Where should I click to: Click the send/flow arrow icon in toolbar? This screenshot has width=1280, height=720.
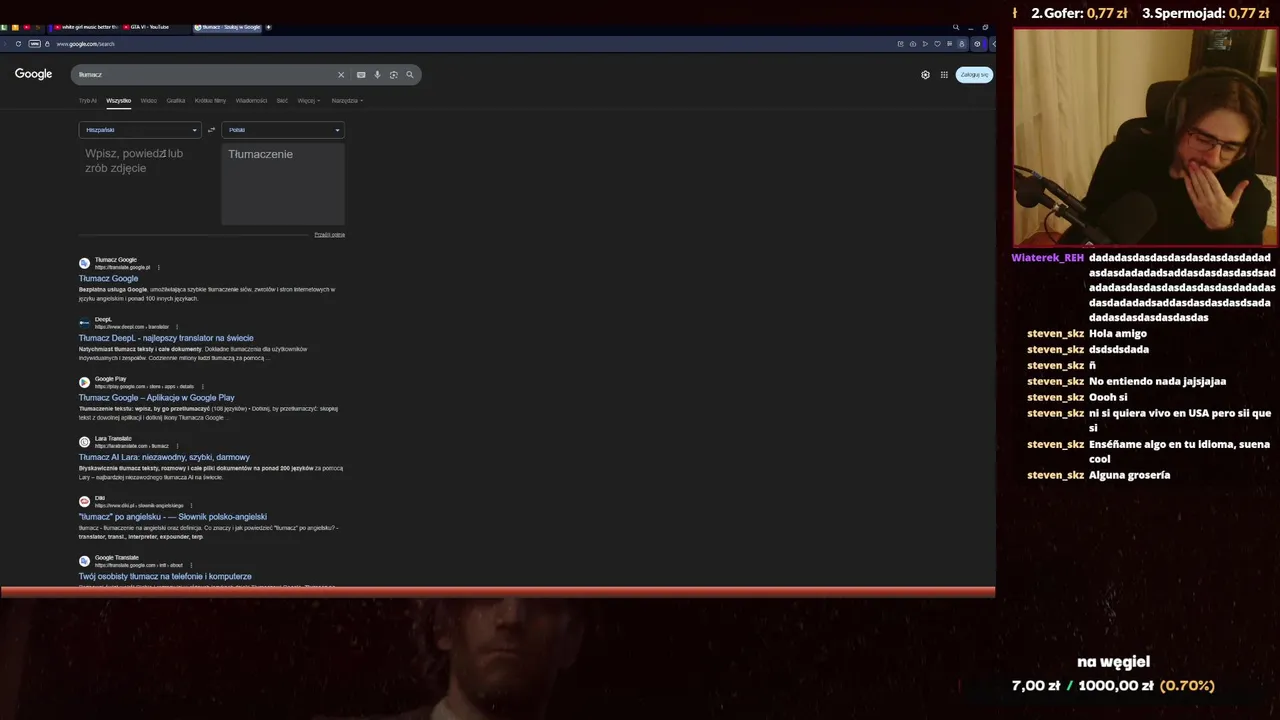point(925,44)
